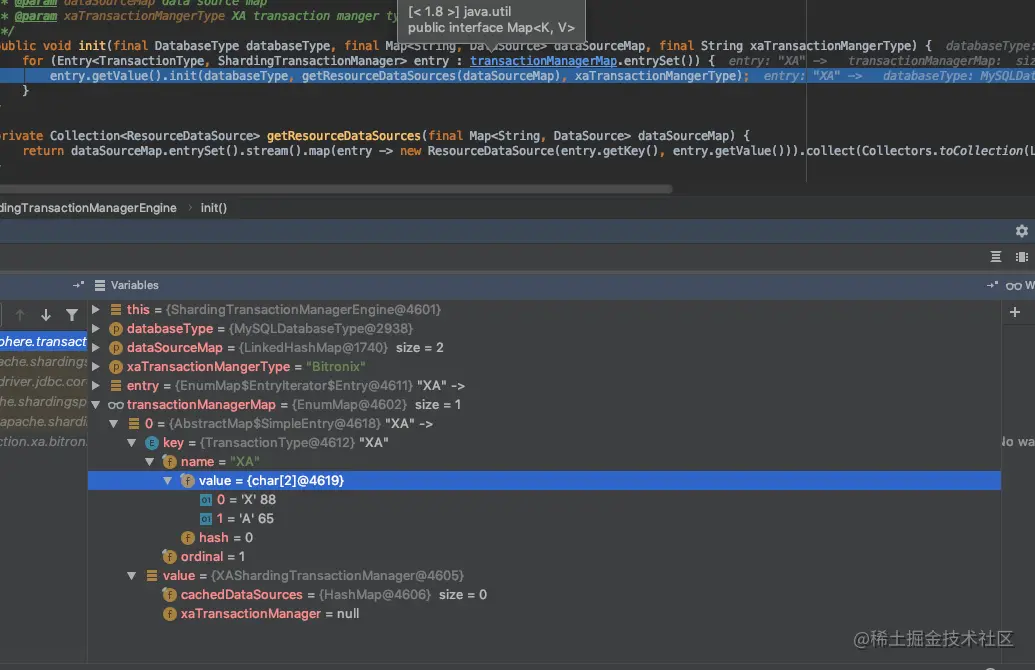Screen dimensions: 1035x670
Task: Click the array element icon for 1 = 'A'
Action: tap(206, 519)
